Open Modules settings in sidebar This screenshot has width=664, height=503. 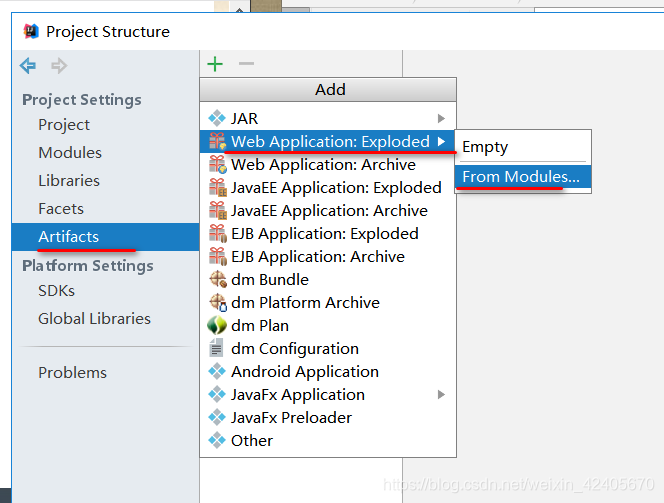pos(105,152)
